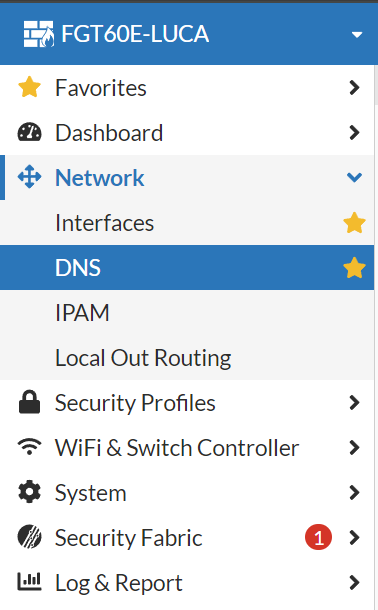This screenshot has height=610, width=378.
Task: Expand the System chevron
Action: coord(354,493)
